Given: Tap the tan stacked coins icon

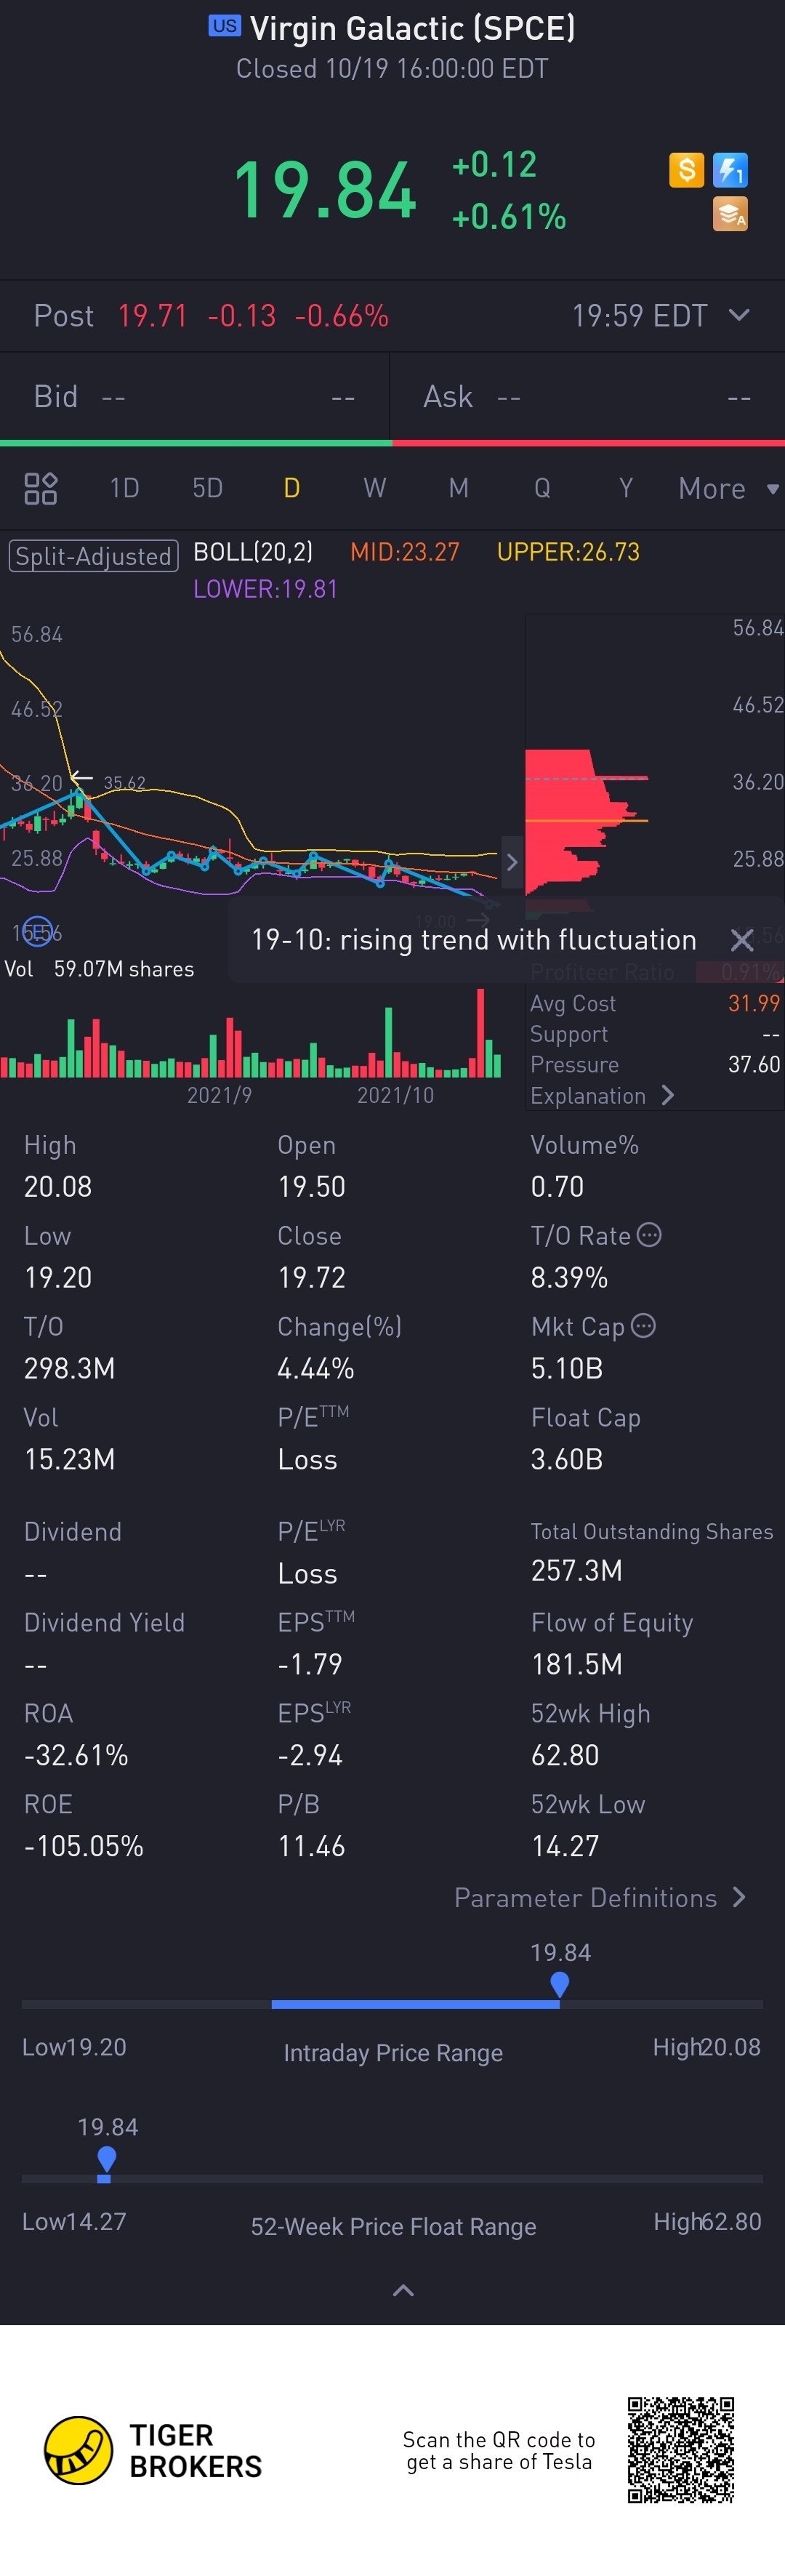Looking at the screenshot, I should [x=730, y=214].
